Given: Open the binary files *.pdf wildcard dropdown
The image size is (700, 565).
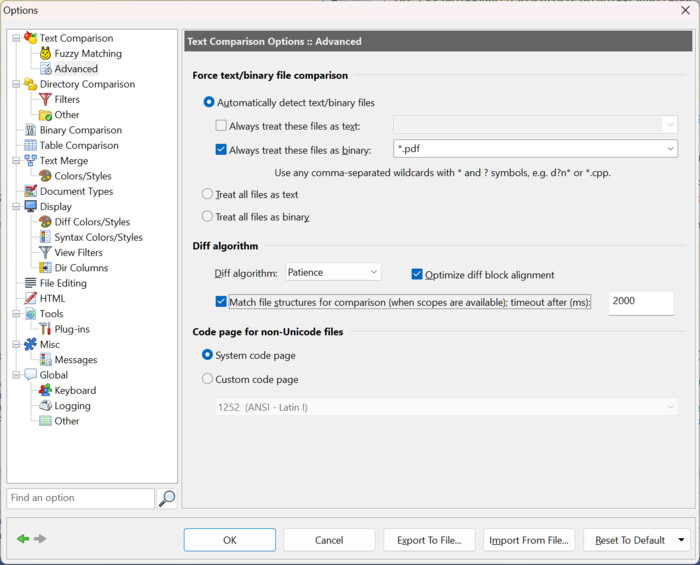Looking at the screenshot, I should [x=670, y=149].
